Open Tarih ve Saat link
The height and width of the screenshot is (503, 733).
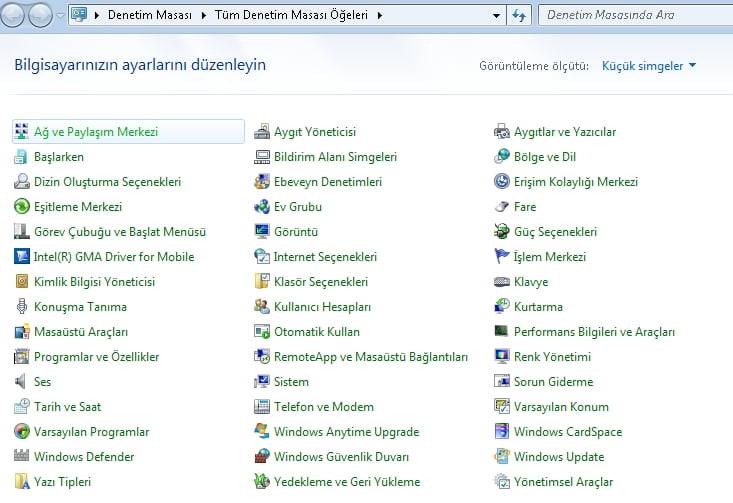[x=67, y=407]
